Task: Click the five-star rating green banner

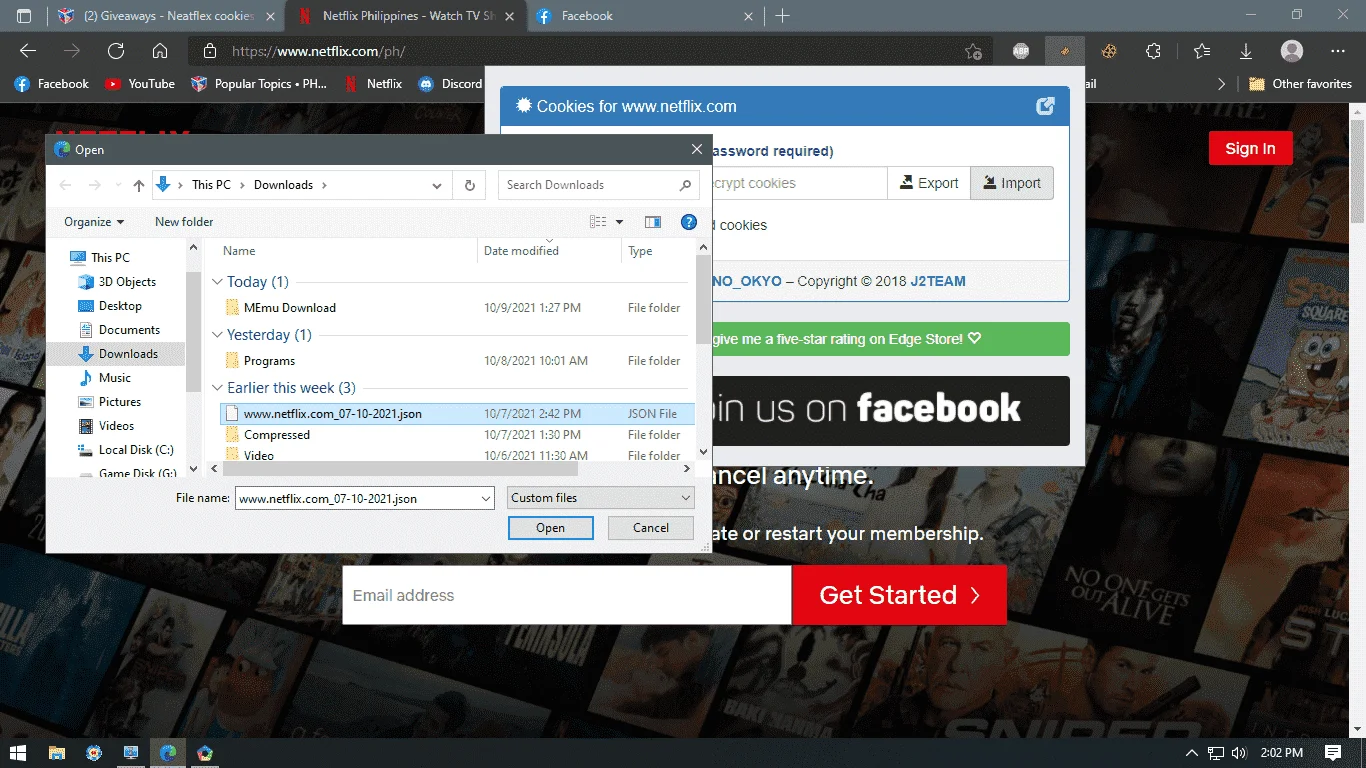Action: pyautogui.click(x=890, y=339)
